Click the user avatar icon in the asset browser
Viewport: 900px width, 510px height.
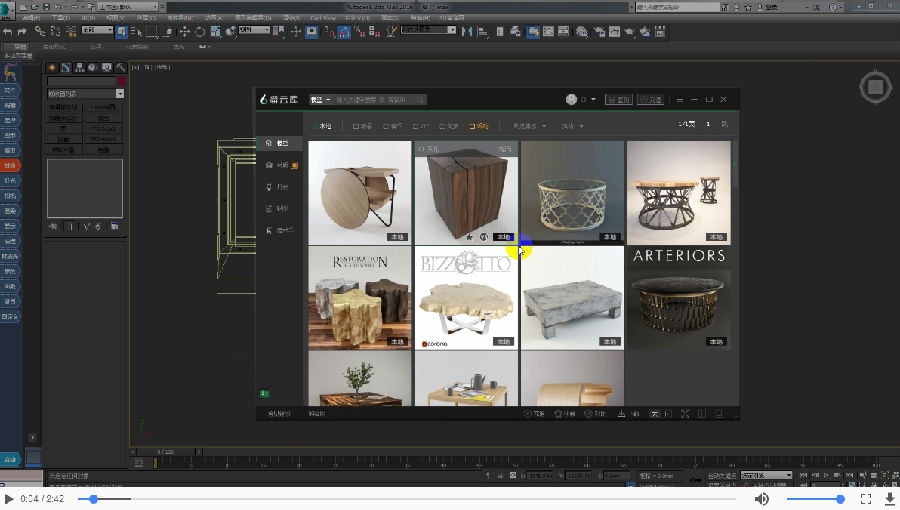coord(571,99)
